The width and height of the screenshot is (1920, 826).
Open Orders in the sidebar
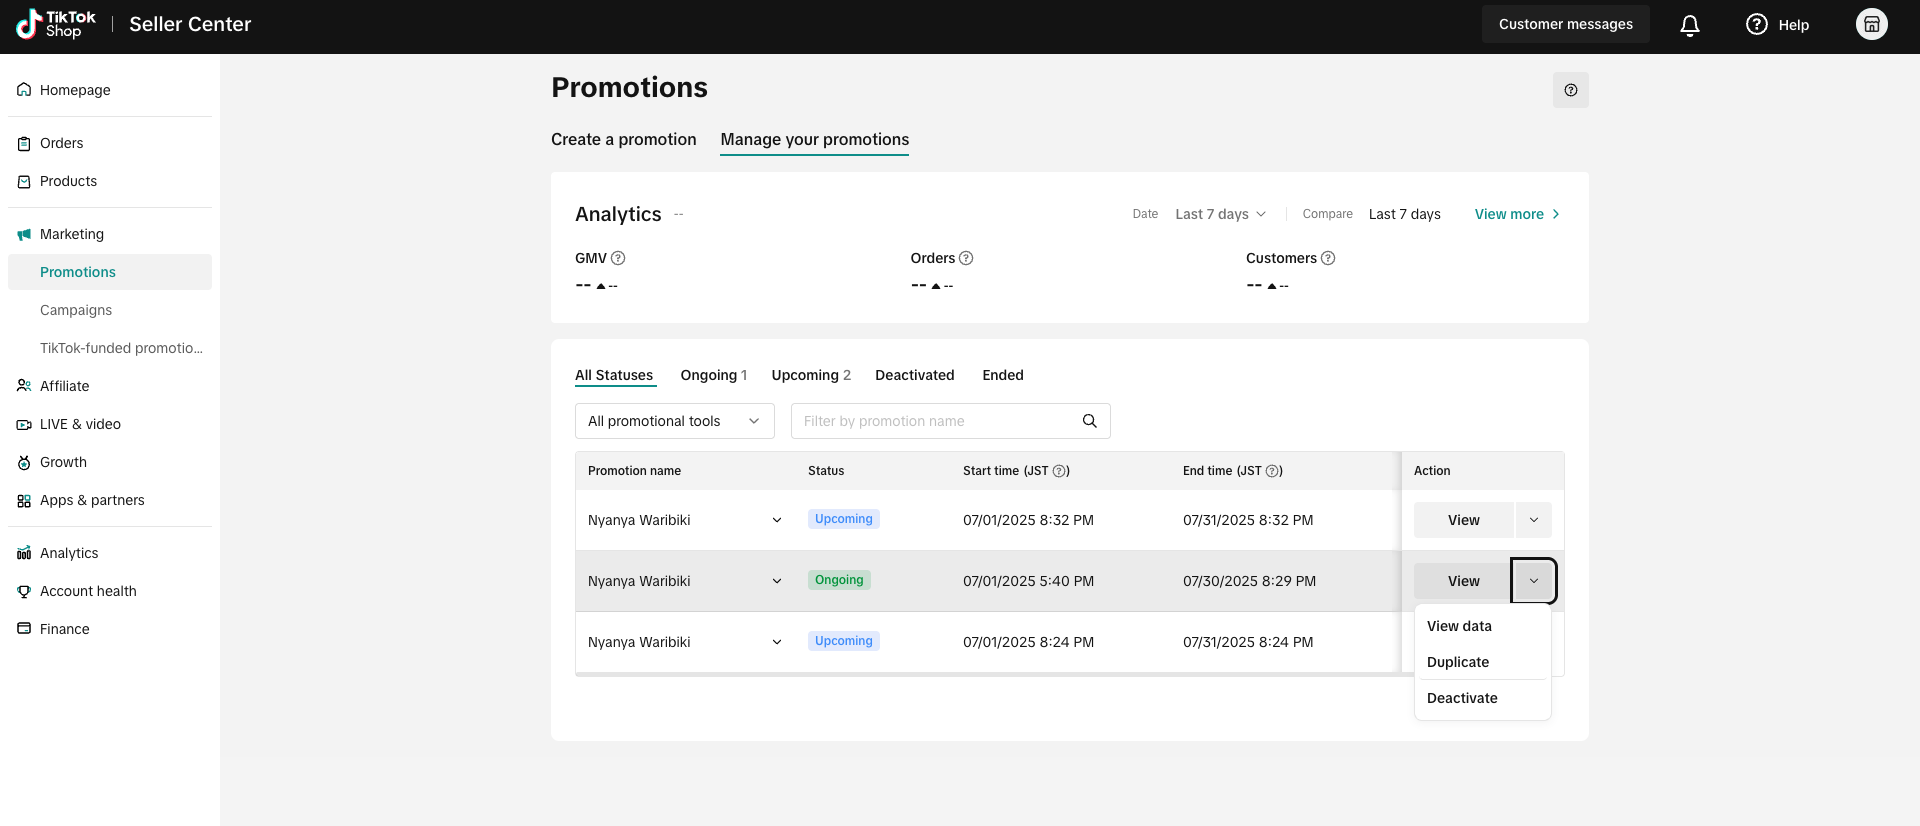(110, 143)
